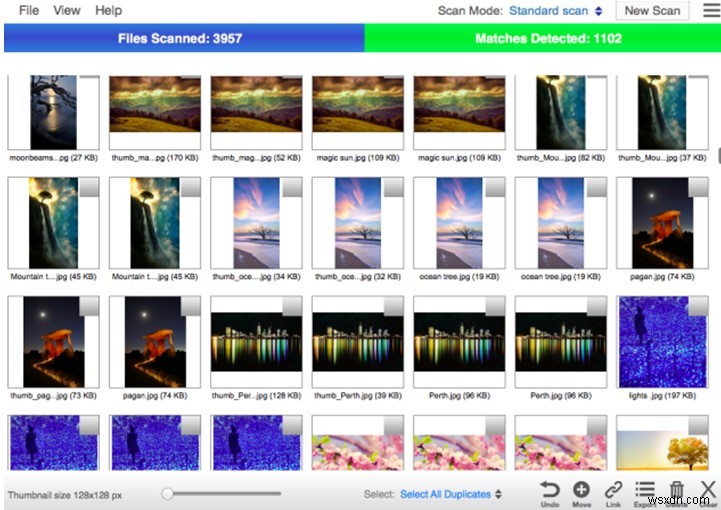Click the Clear X icon
This screenshot has width=721, height=510.
click(x=708, y=490)
